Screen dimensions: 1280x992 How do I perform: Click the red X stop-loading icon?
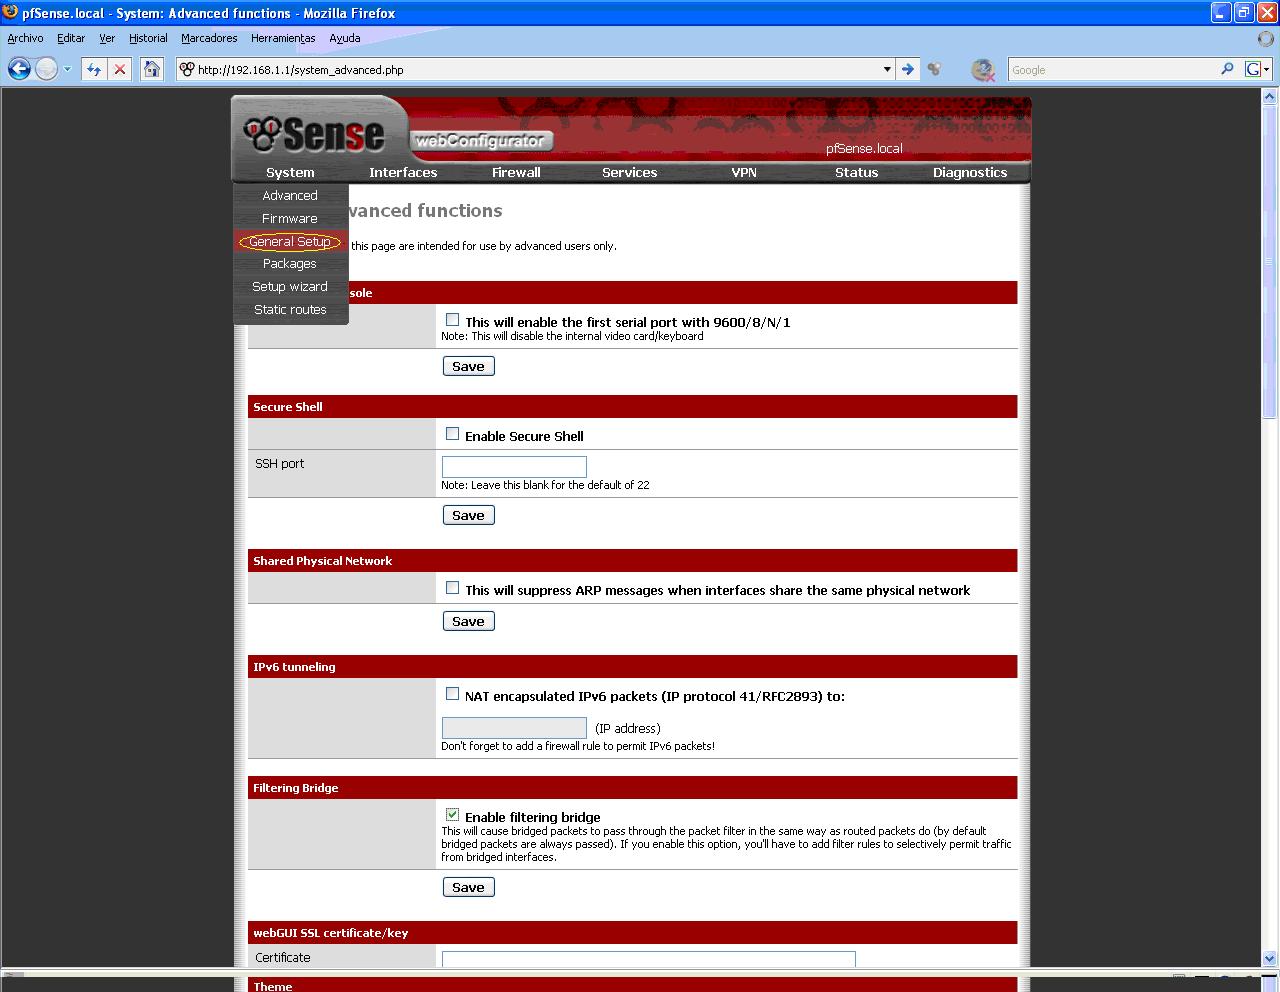click(x=120, y=69)
